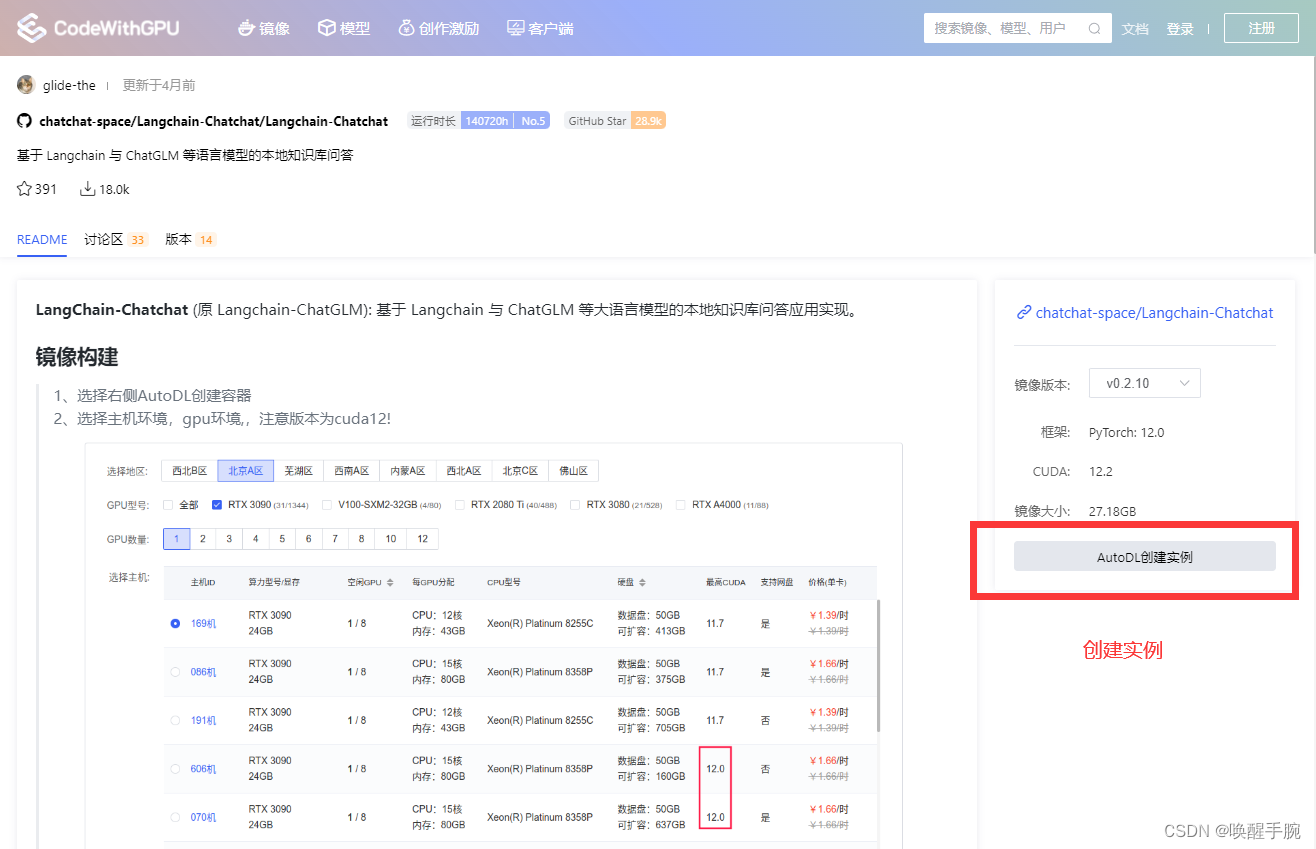
Task: Click the 运行时长 140720h badge
Action: click(461, 121)
